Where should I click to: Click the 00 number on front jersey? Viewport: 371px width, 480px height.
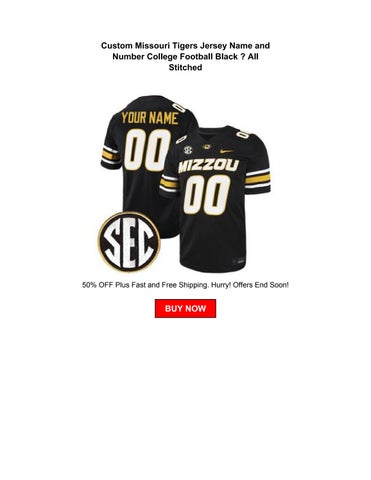(x=207, y=194)
